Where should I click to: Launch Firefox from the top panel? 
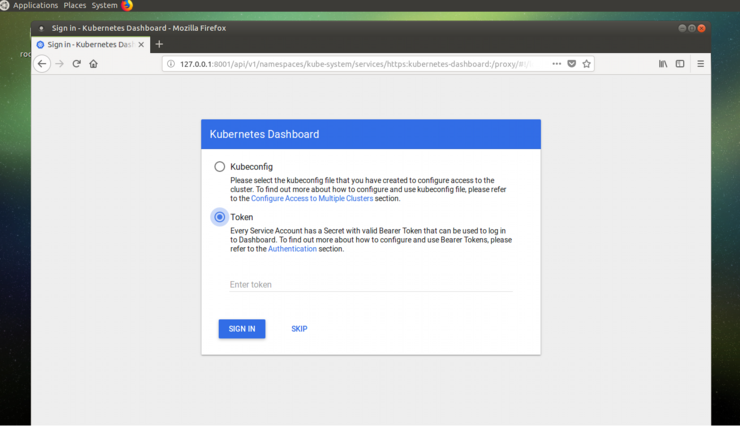point(127,5)
